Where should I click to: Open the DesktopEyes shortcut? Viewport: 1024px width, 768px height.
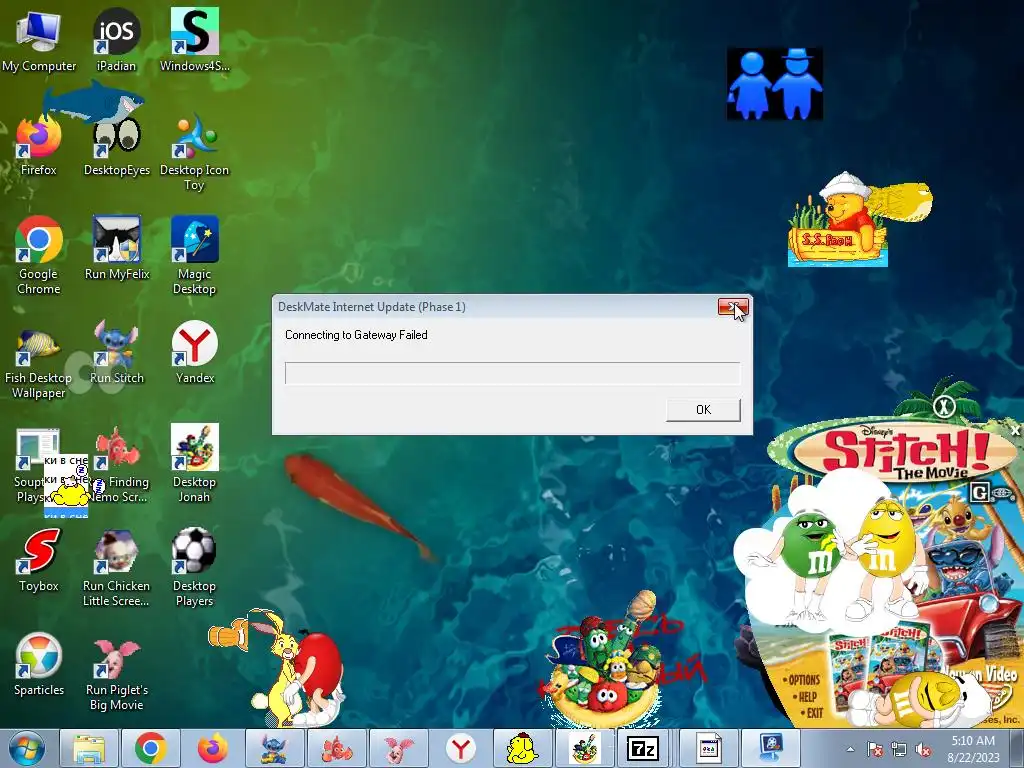click(x=116, y=145)
